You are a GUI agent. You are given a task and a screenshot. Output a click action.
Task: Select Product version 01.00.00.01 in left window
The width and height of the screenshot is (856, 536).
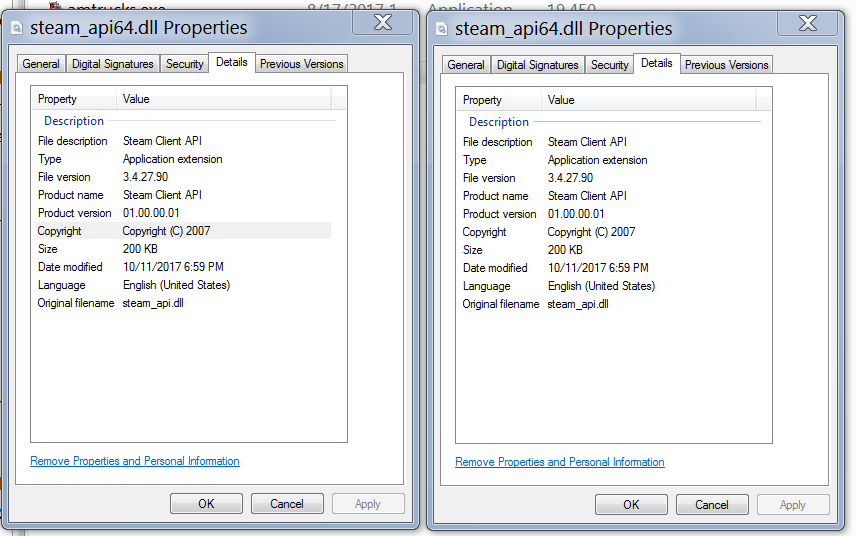pyautogui.click(x=183, y=213)
